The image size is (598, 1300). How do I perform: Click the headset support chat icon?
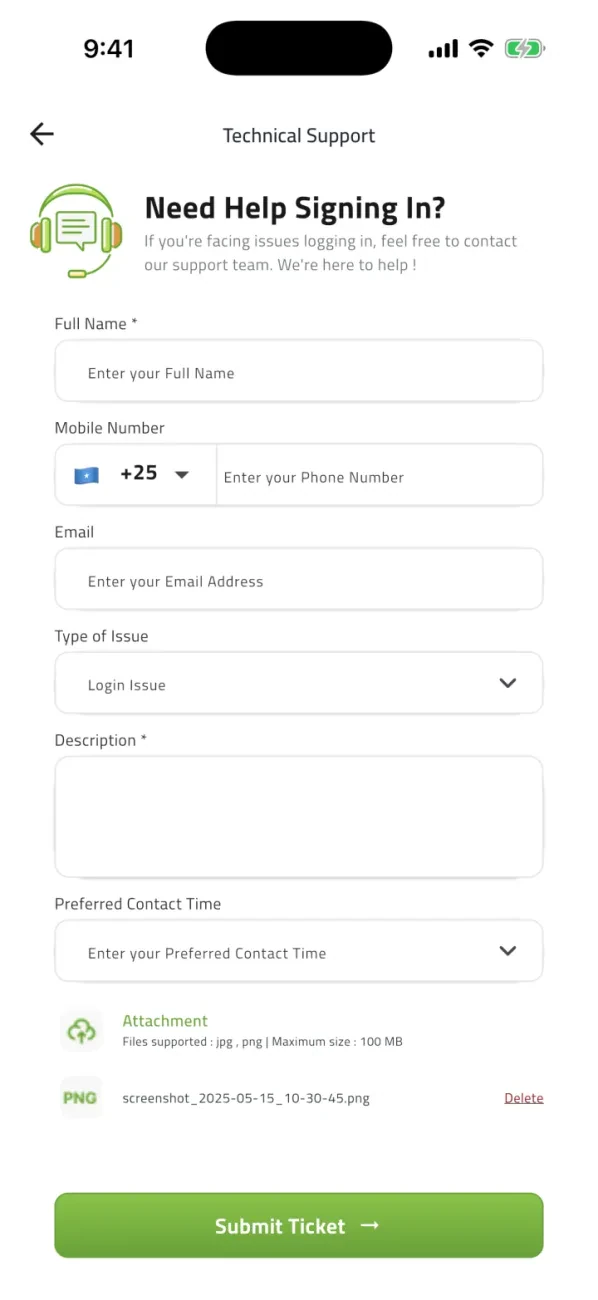pos(77,231)
